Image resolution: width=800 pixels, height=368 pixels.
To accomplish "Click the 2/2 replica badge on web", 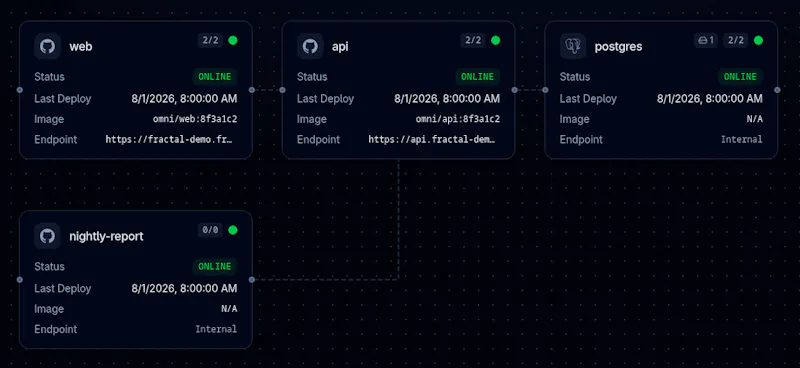I will pyautogui.click(x=210, y=40).
